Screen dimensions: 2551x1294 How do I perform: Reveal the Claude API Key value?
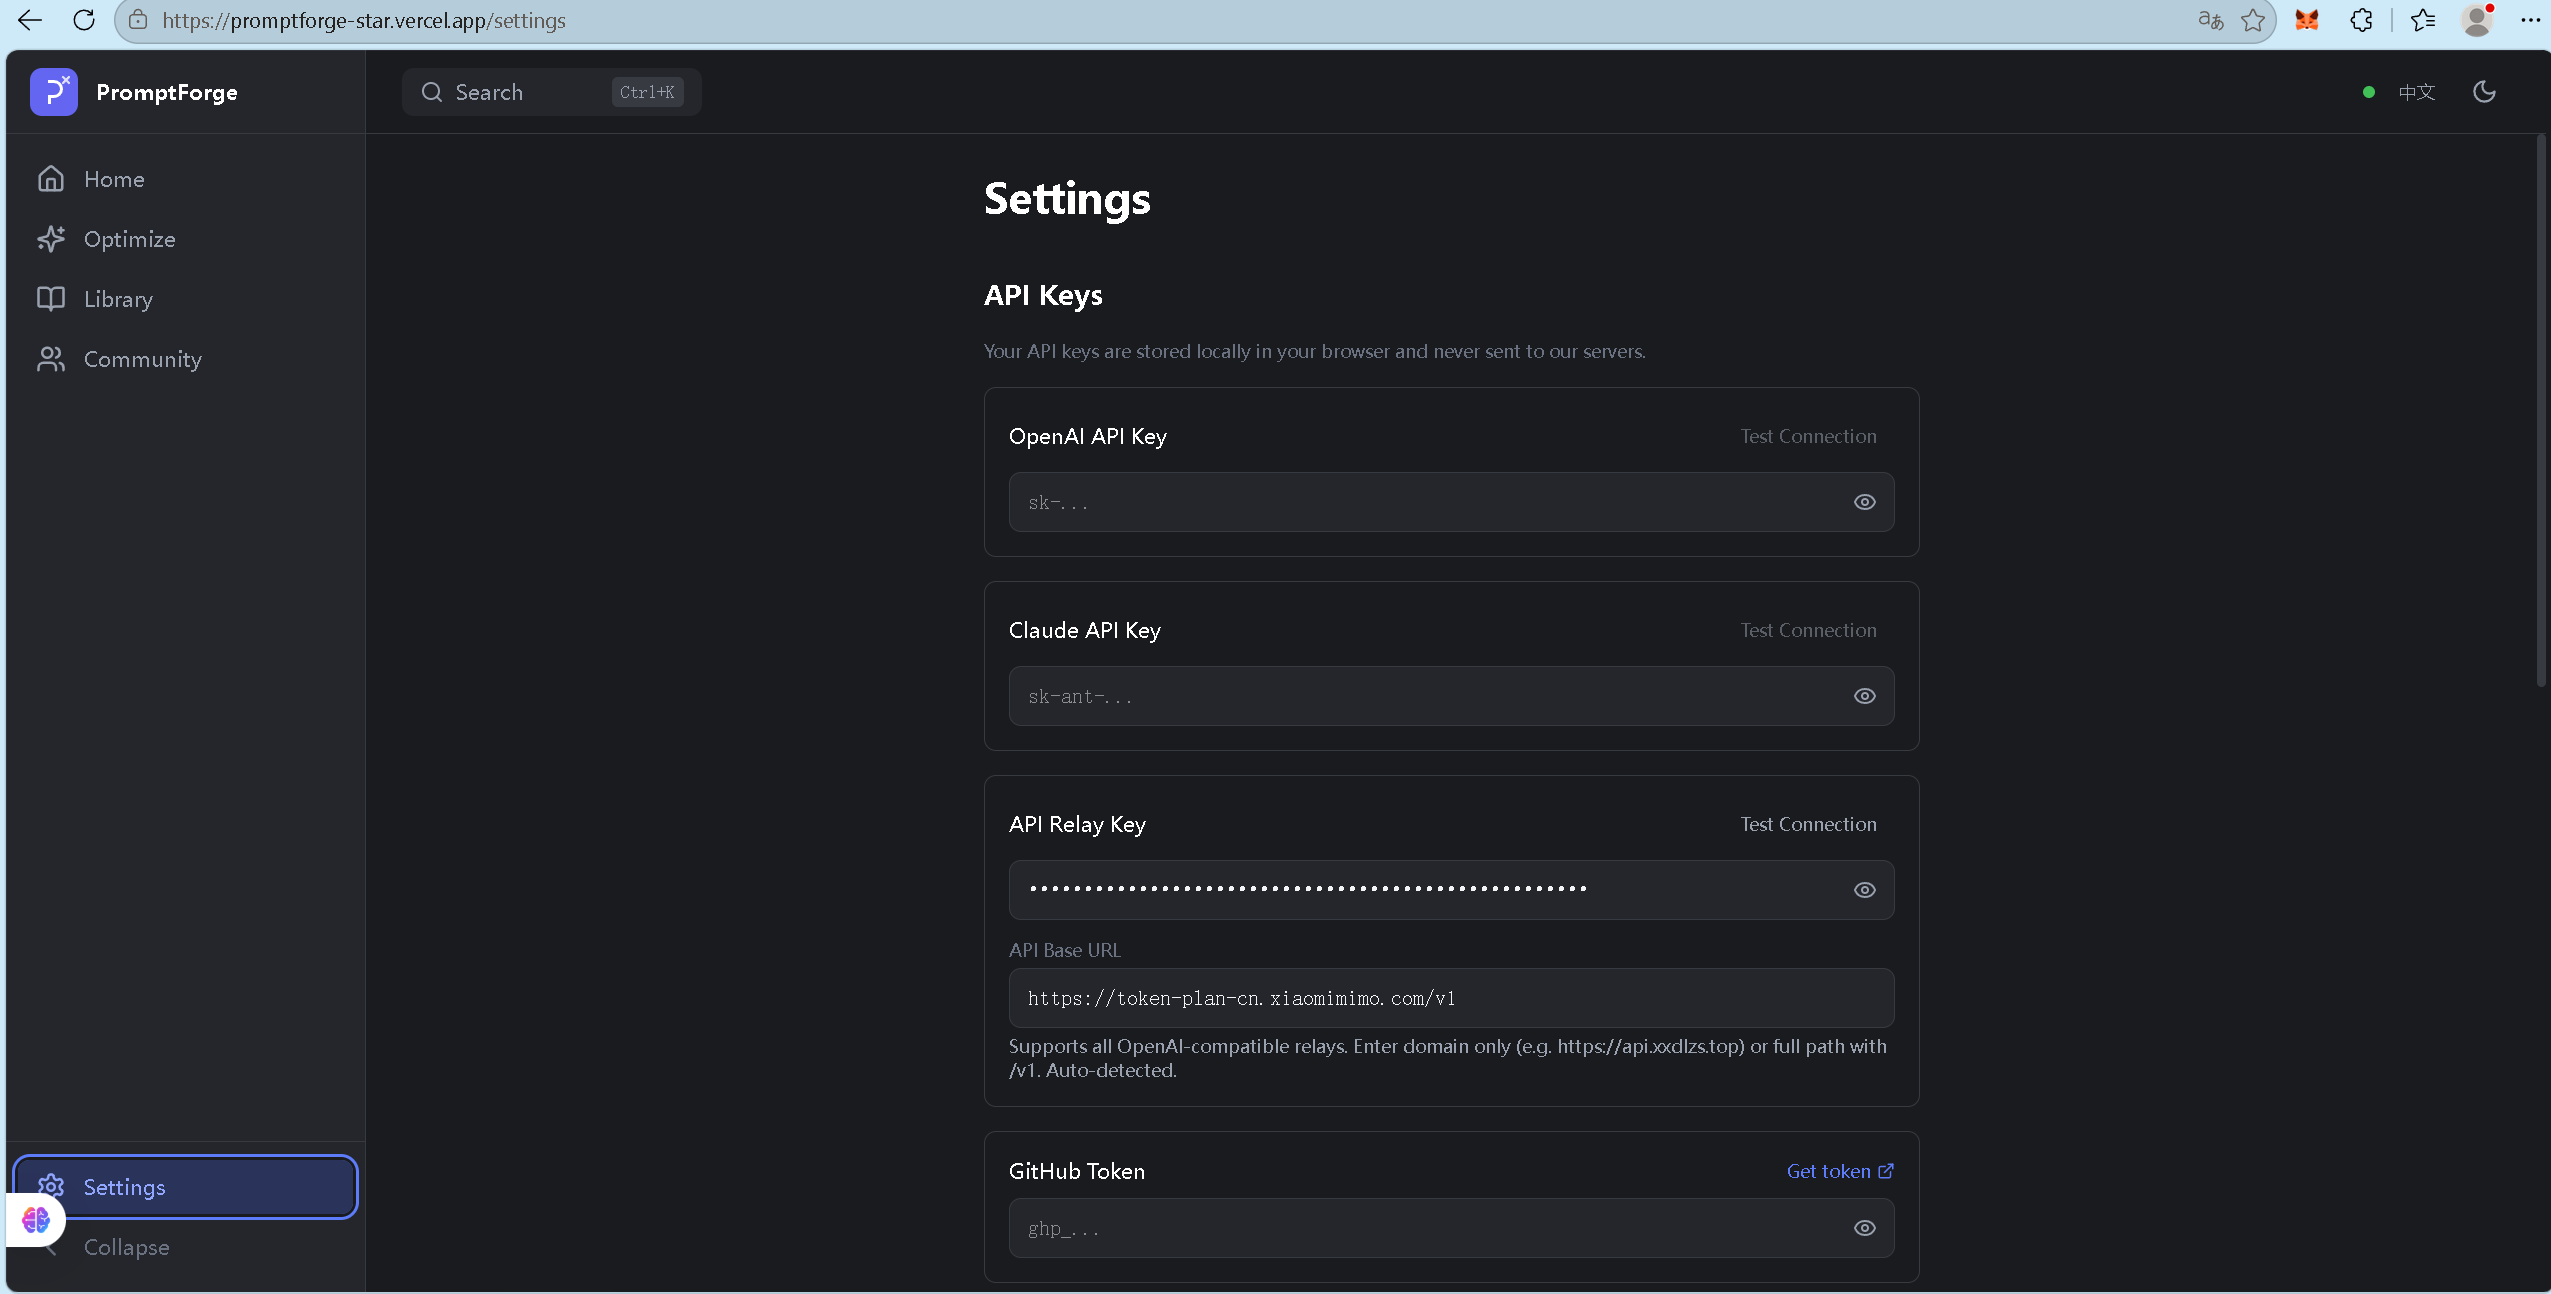coord(1865,696)
